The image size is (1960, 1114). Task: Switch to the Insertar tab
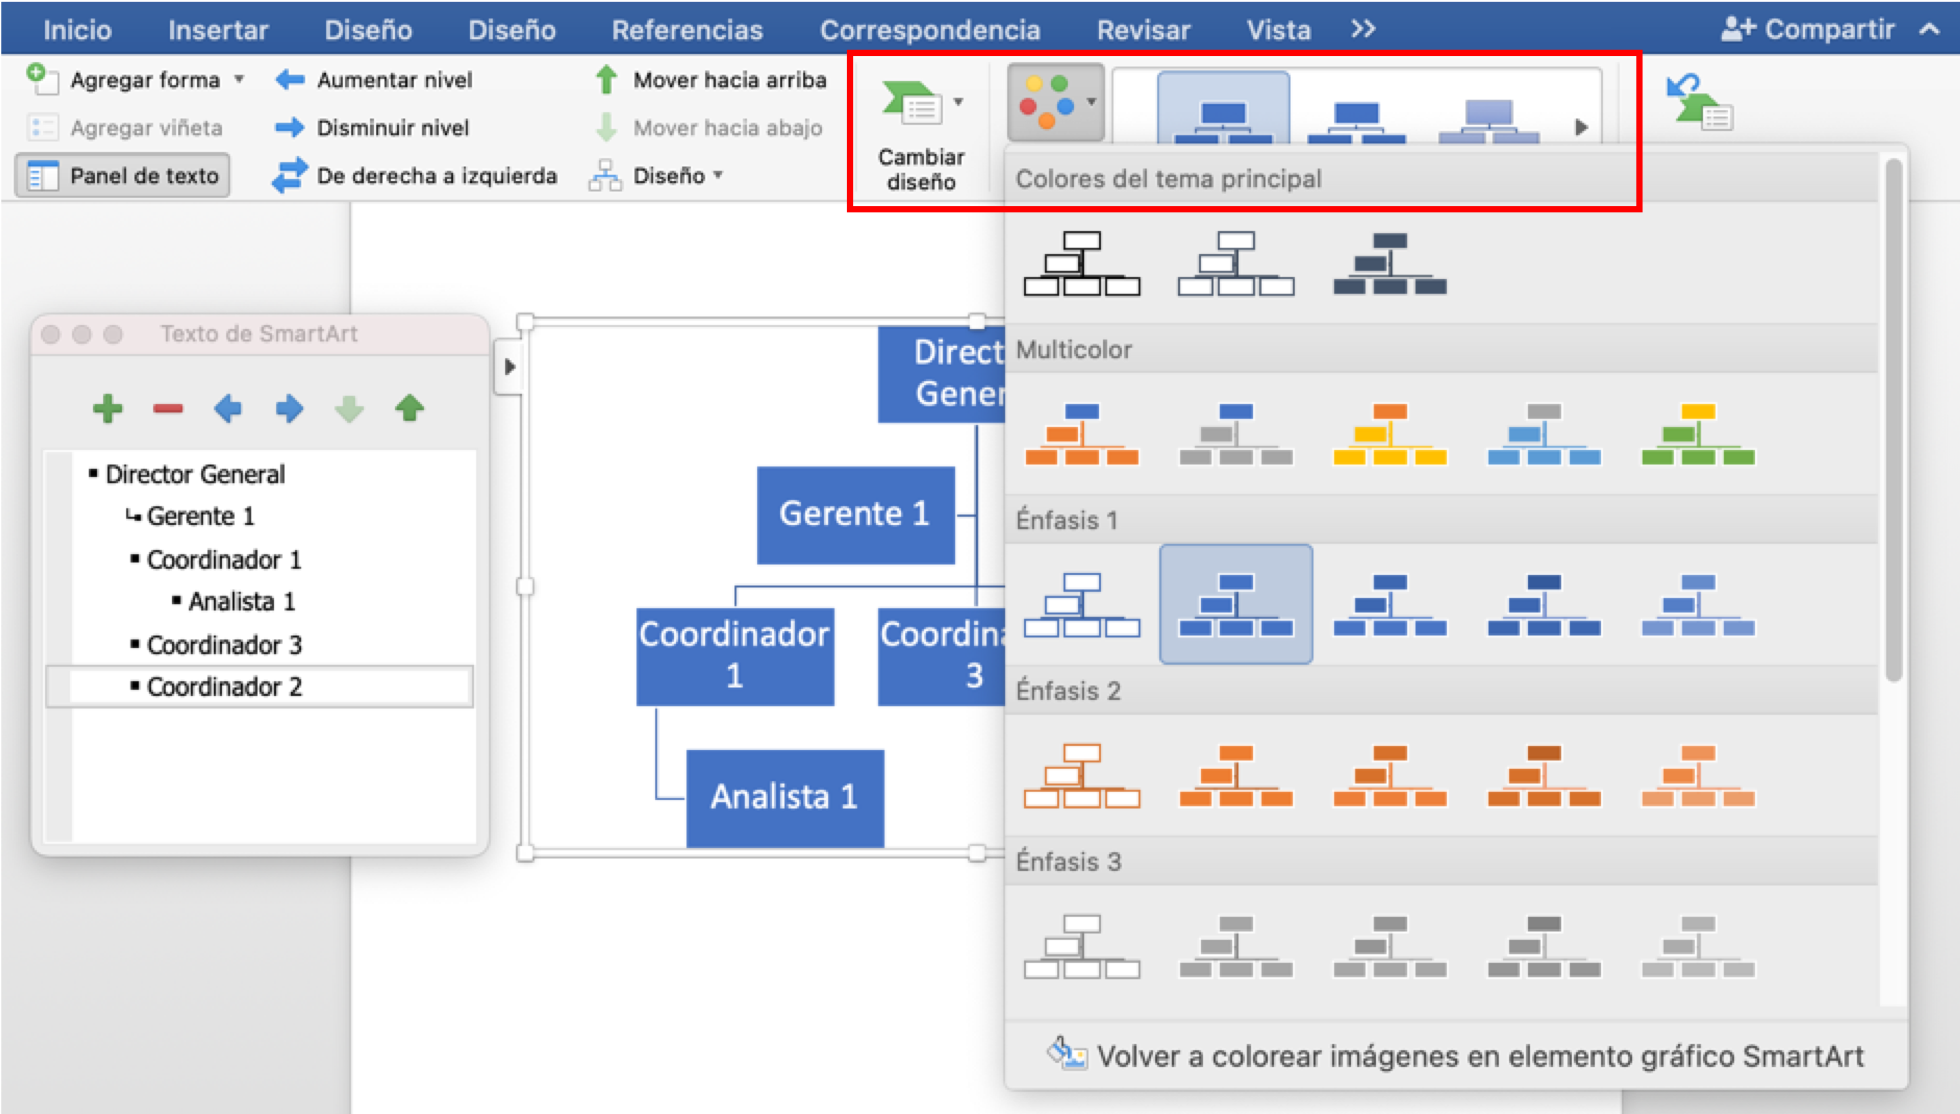pyautogui.click(x=218, y=30)
